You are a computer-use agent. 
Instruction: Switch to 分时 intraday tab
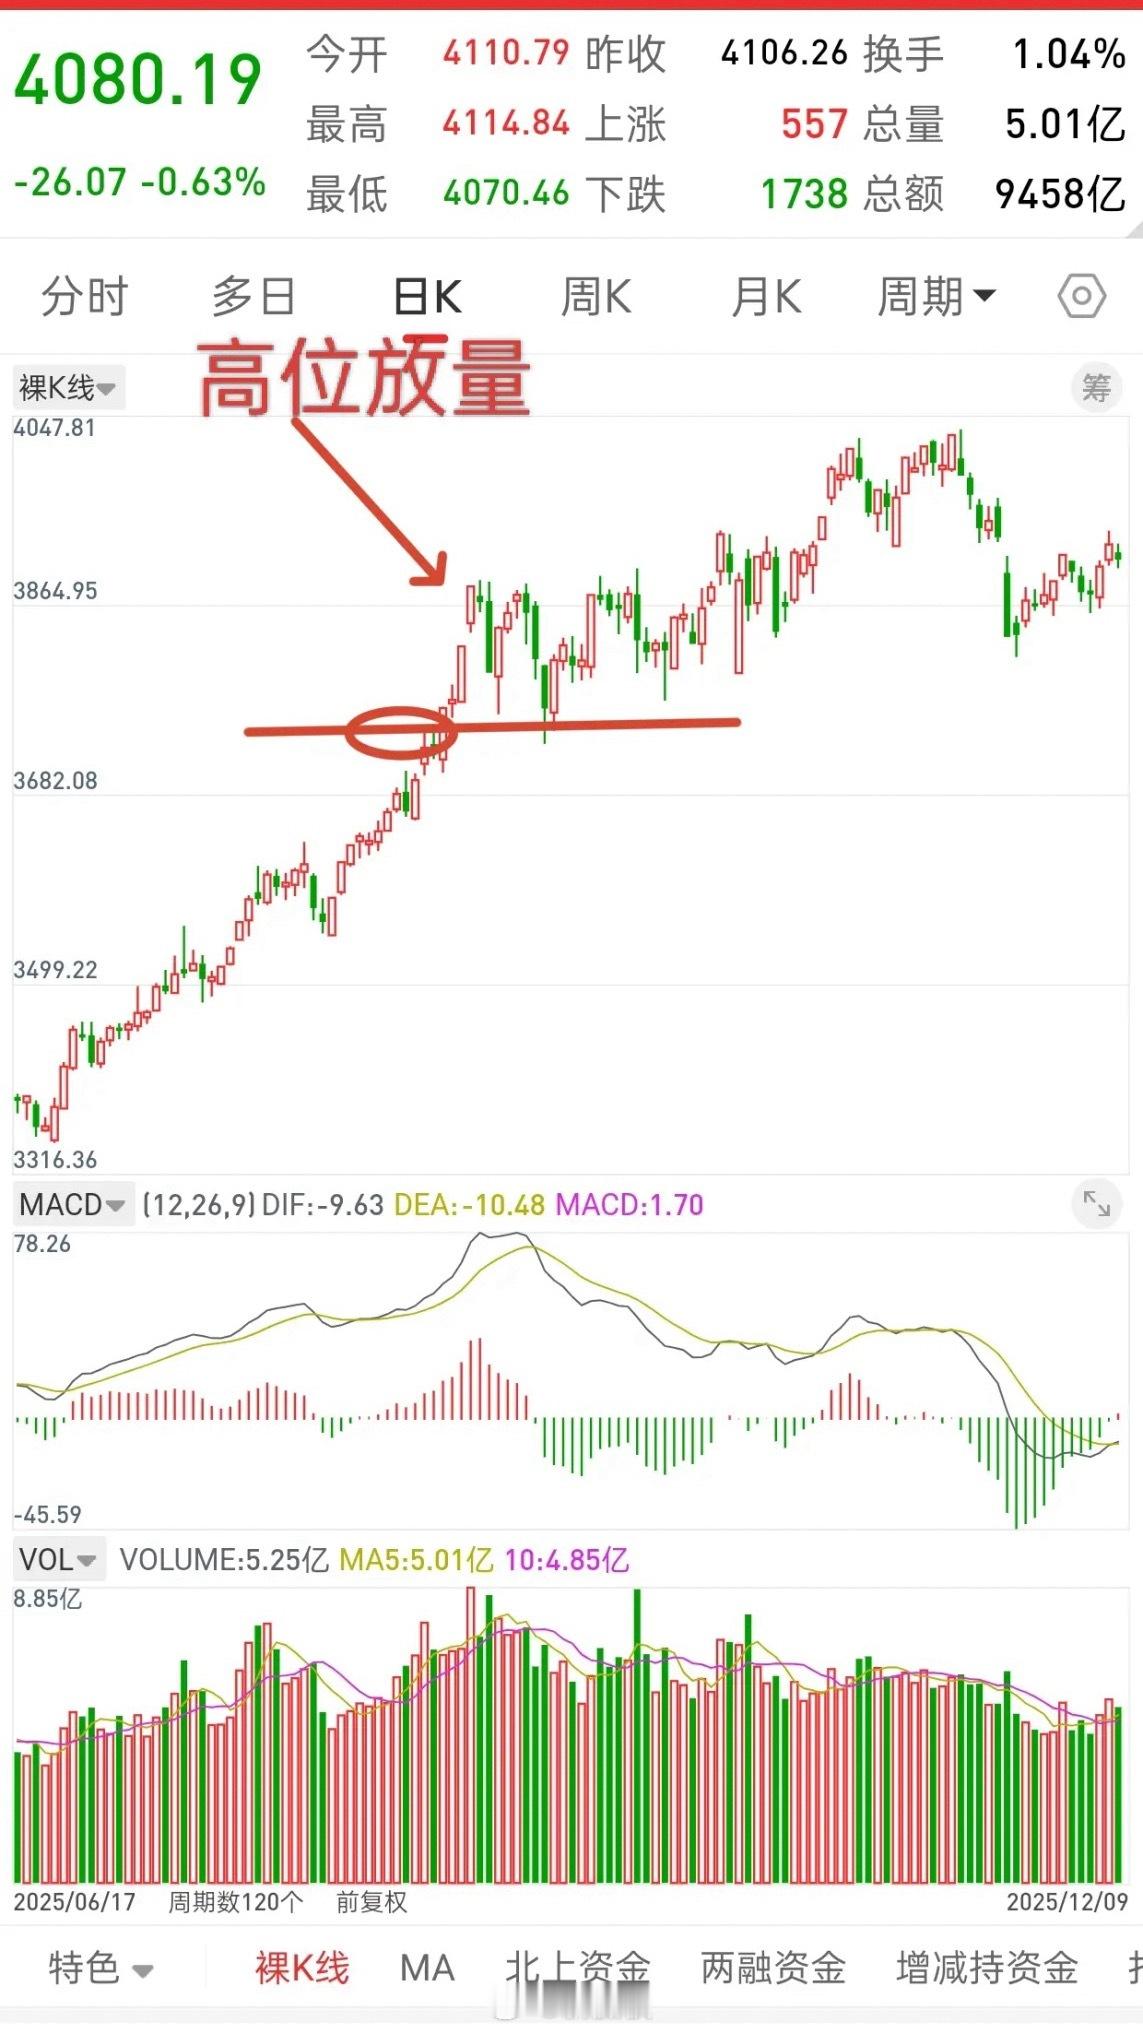point(85,297)
